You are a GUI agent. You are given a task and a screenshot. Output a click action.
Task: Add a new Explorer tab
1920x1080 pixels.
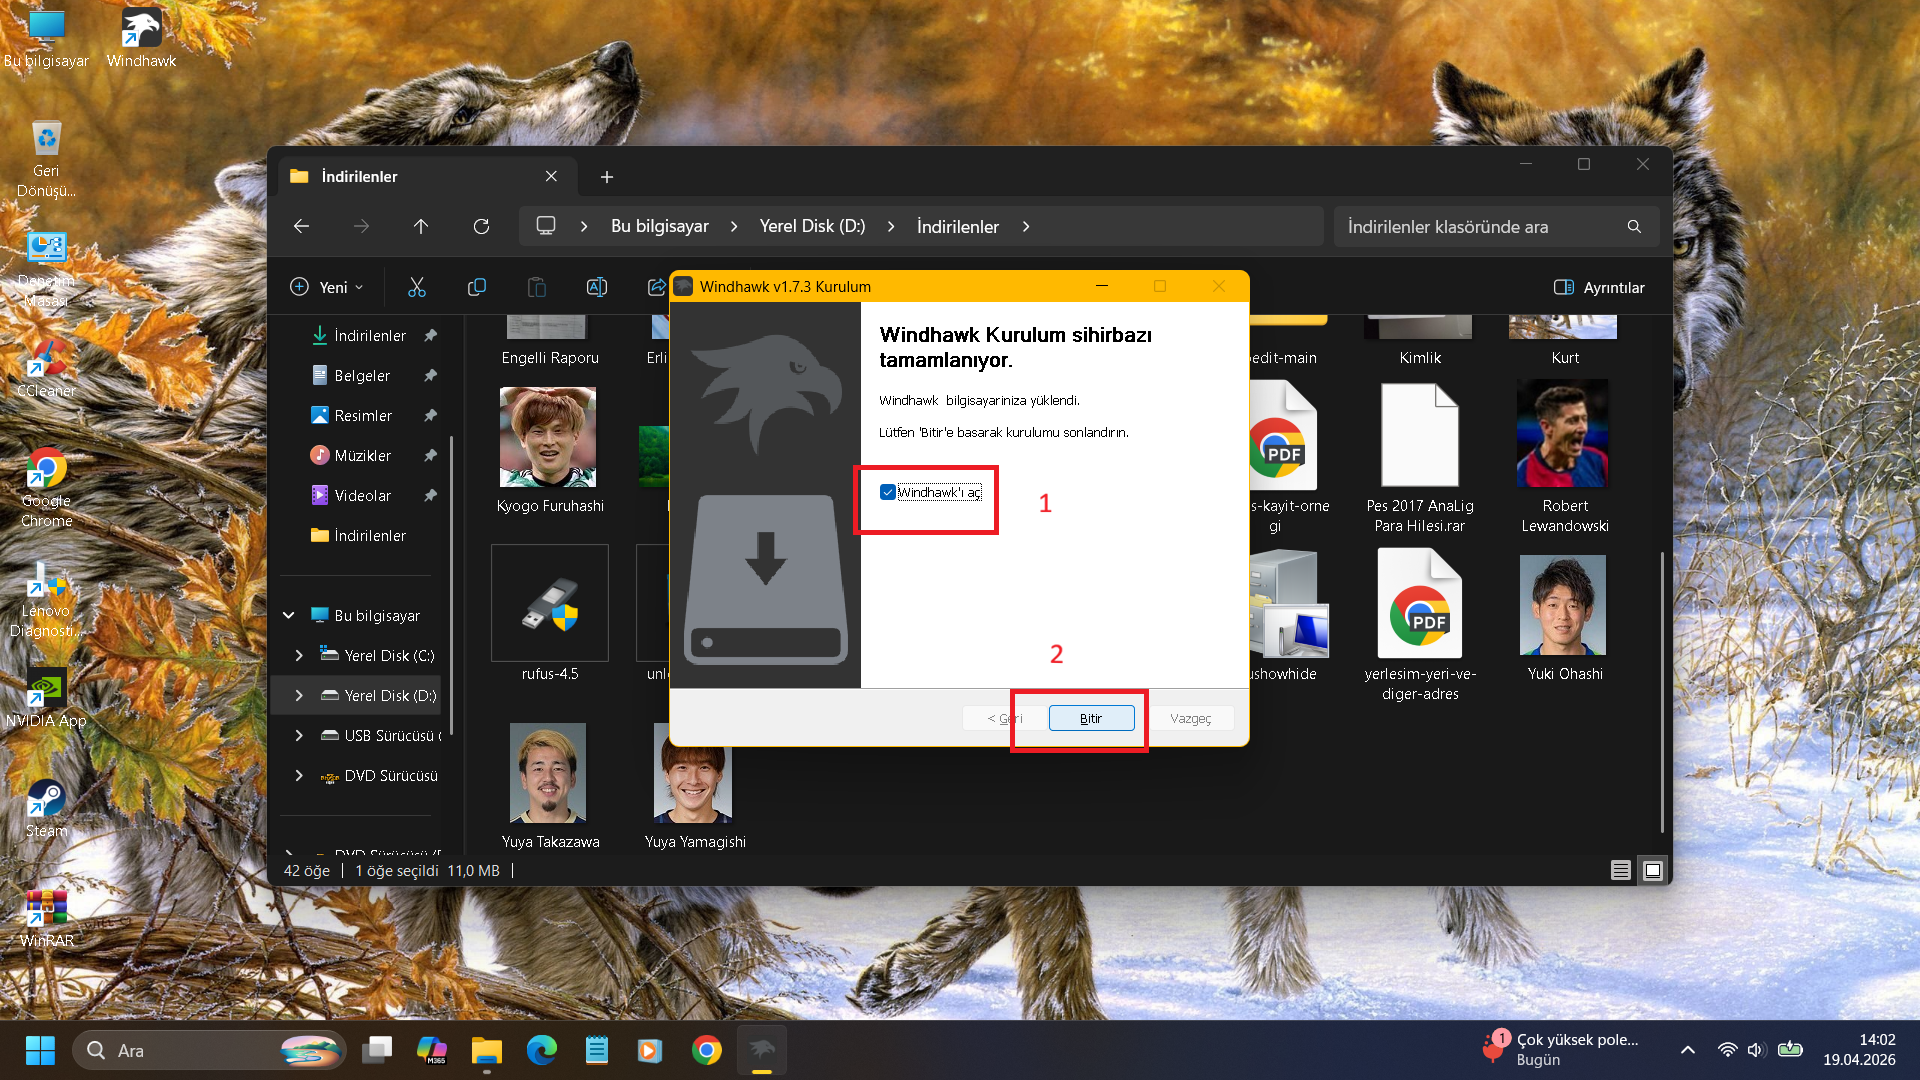607,177
